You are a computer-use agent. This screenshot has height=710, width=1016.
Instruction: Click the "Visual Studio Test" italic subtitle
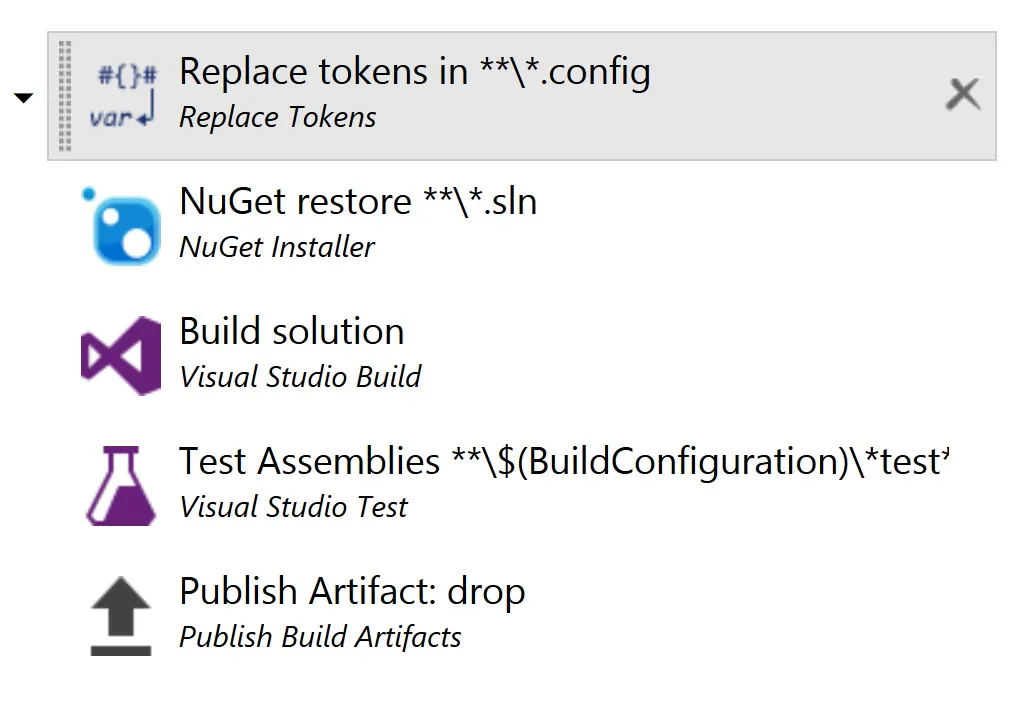pyautogui.click(x=293, y=507)
